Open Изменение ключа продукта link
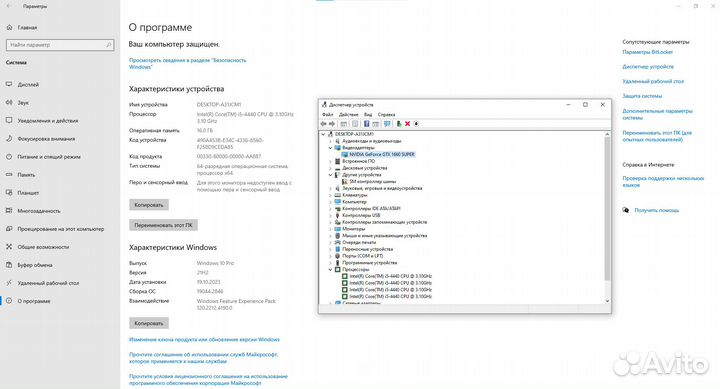This screenshot has height=389, width=720. pos(204,339)
